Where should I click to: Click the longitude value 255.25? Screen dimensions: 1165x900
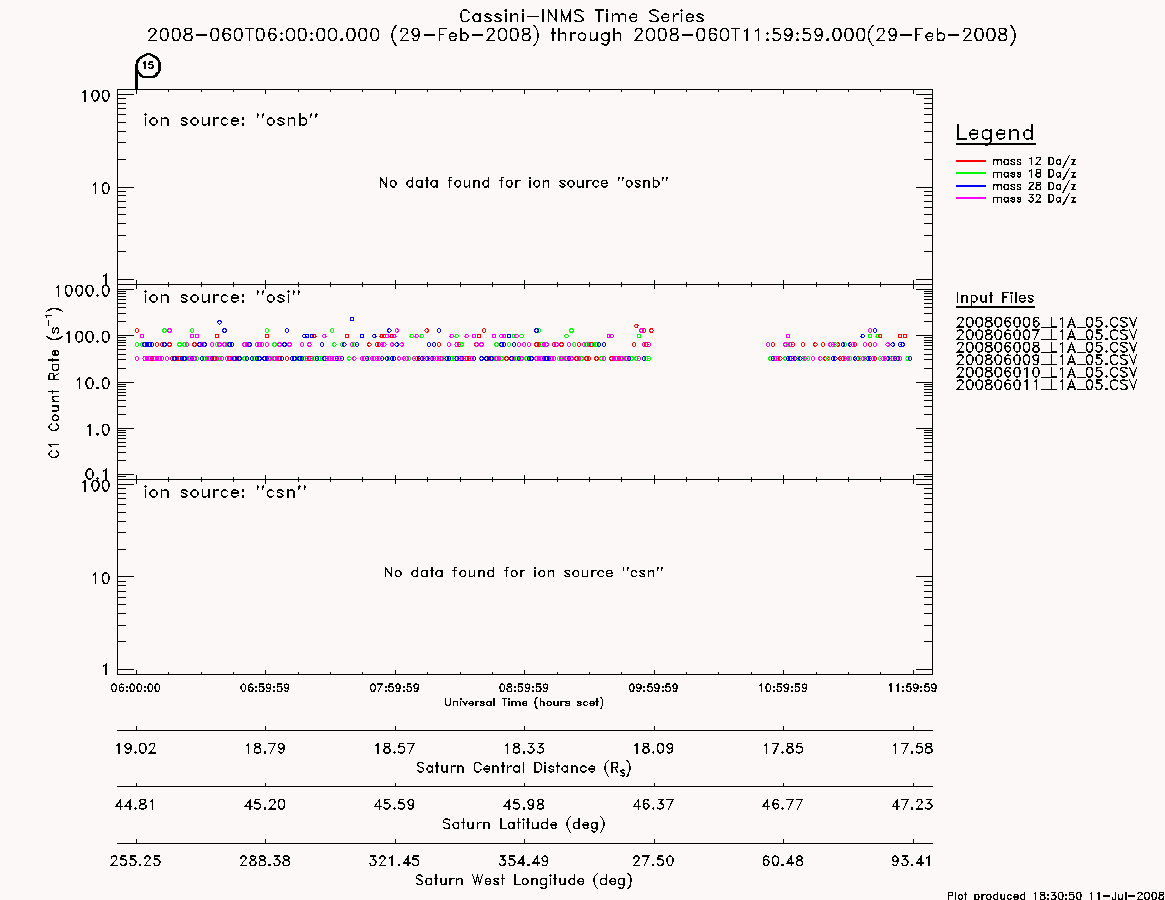point(135,861)
